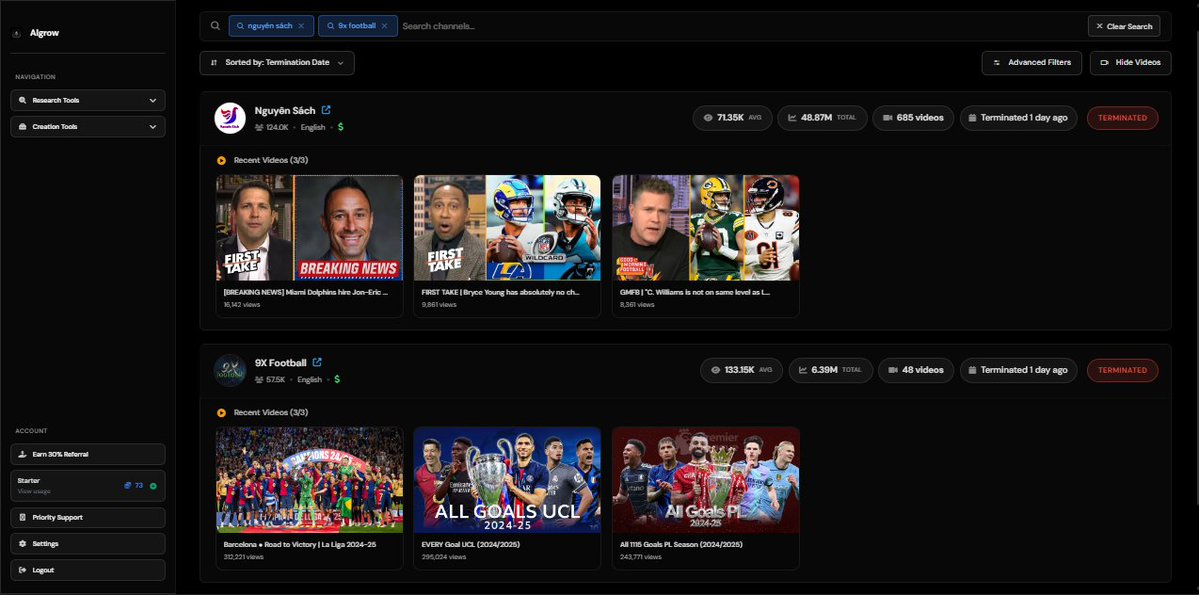Click the search magnifier icon
Image resolution: width=1199 pixels, height=595 pixels.
(x=216, y=25)
